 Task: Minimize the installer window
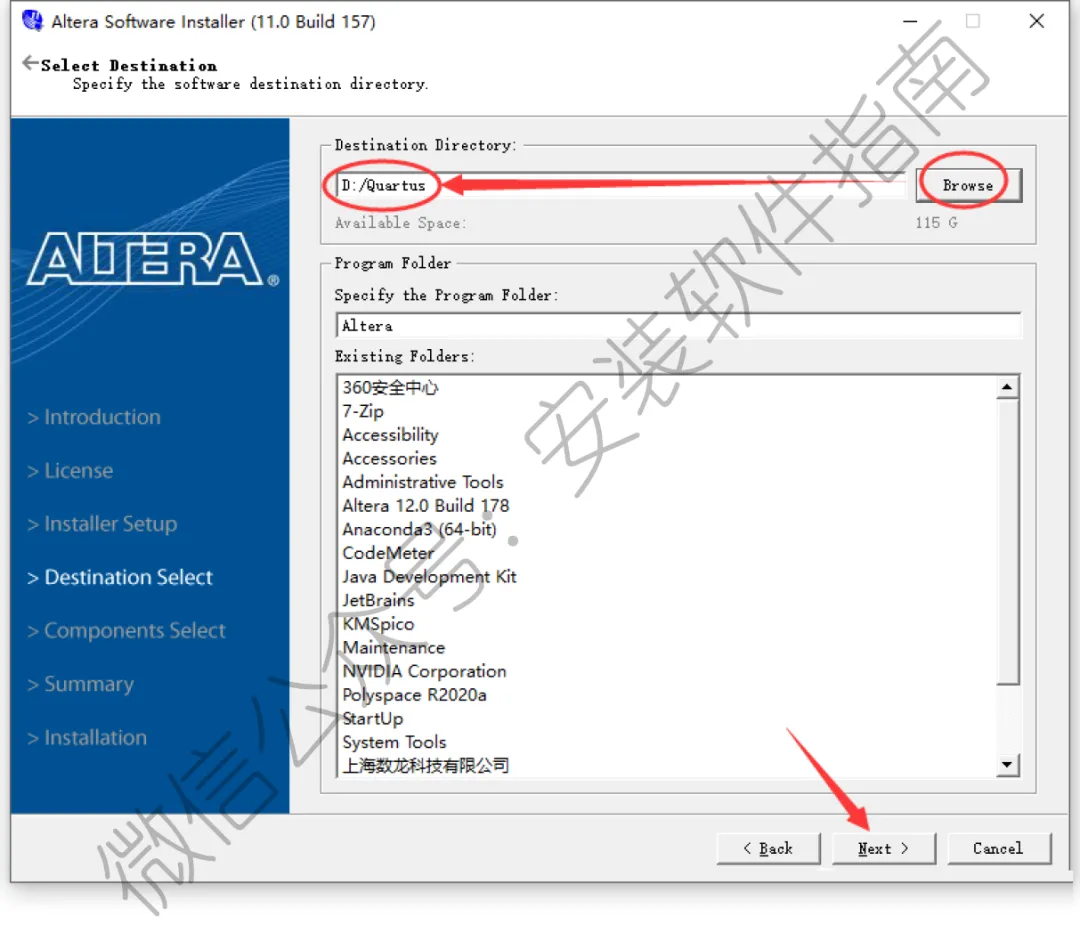[x=910, y=21]
